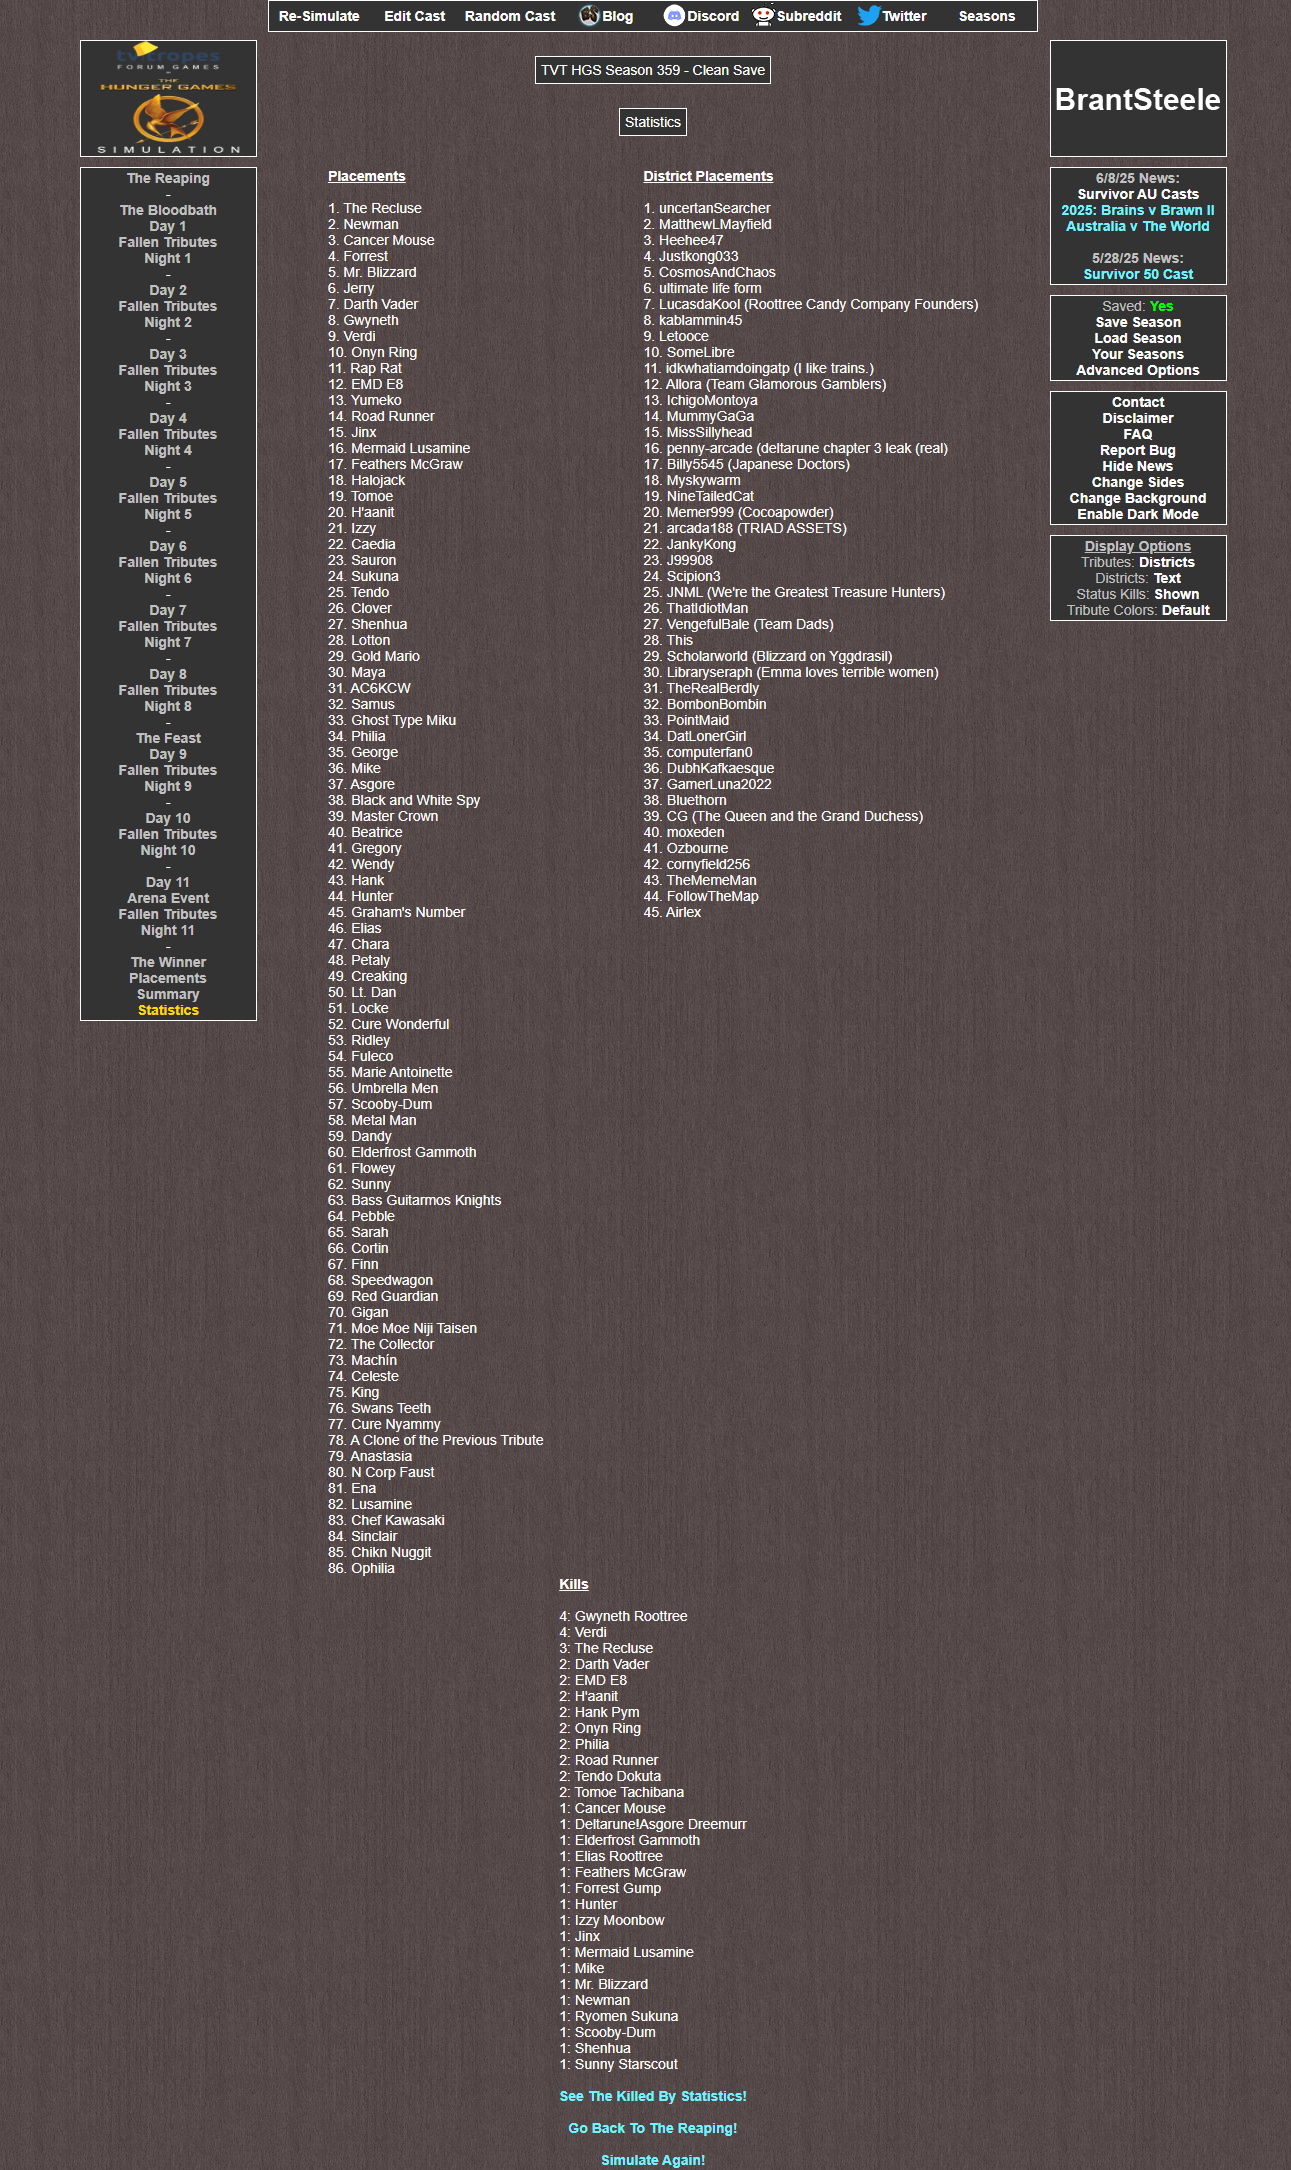Toggle Tribute Colors Default option

pos(1186,610)
